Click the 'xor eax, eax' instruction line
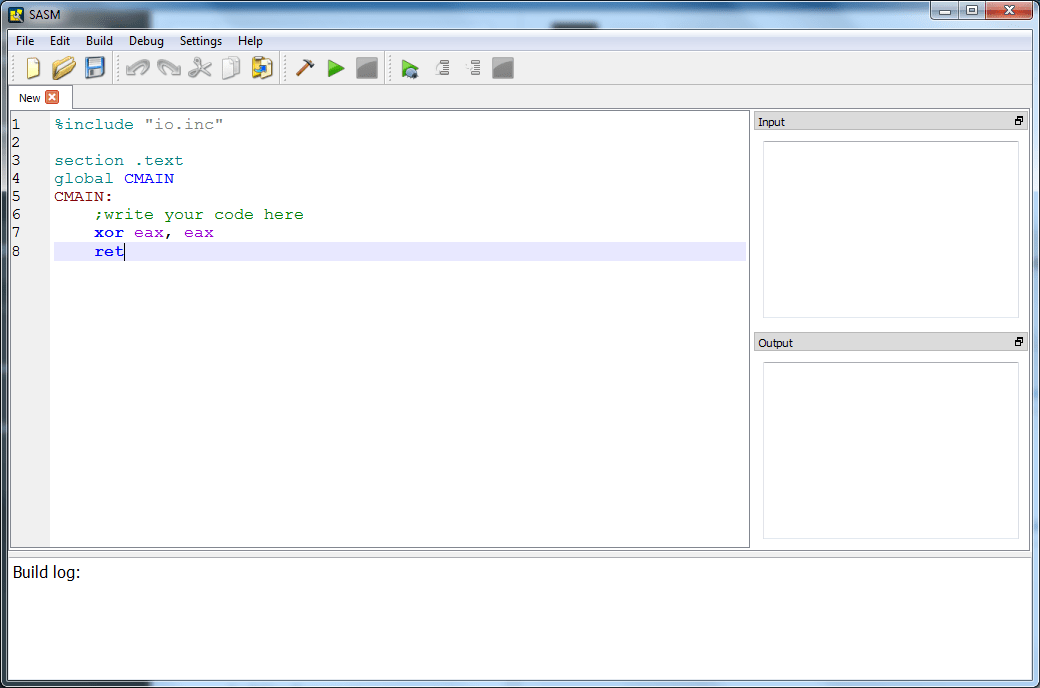 pos(154,233)
